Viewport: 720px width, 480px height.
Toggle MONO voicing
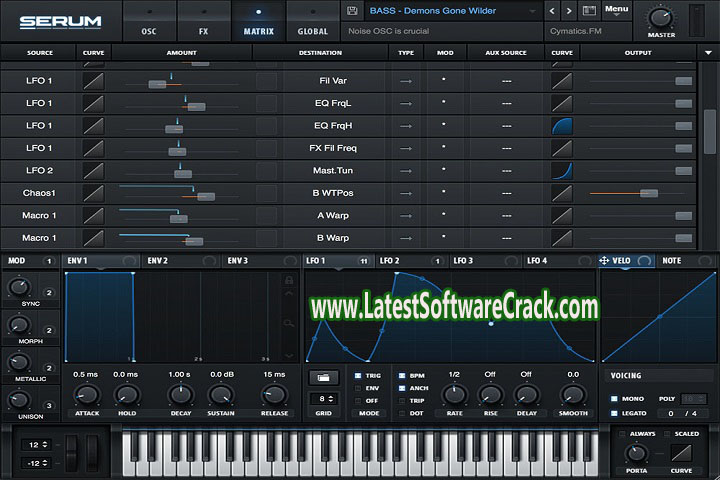[614, 399]
